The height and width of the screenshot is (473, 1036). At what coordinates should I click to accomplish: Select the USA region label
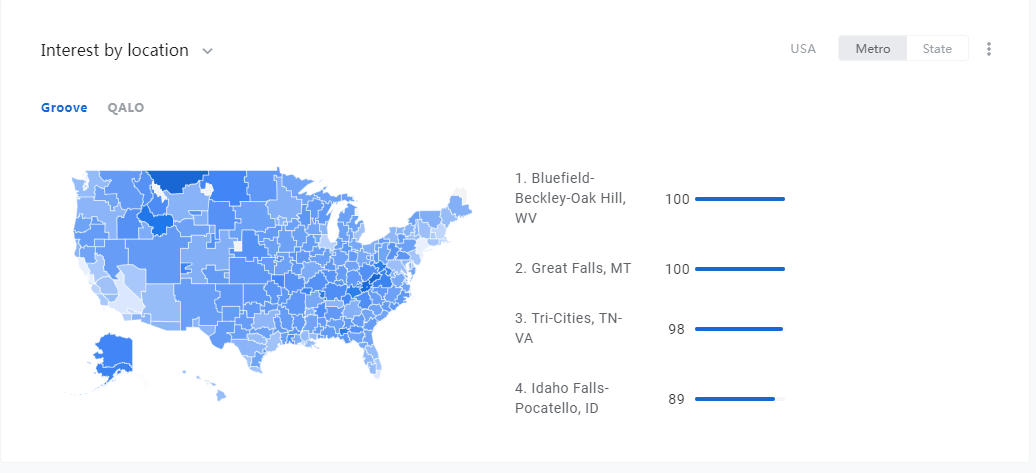click(803, 49)
